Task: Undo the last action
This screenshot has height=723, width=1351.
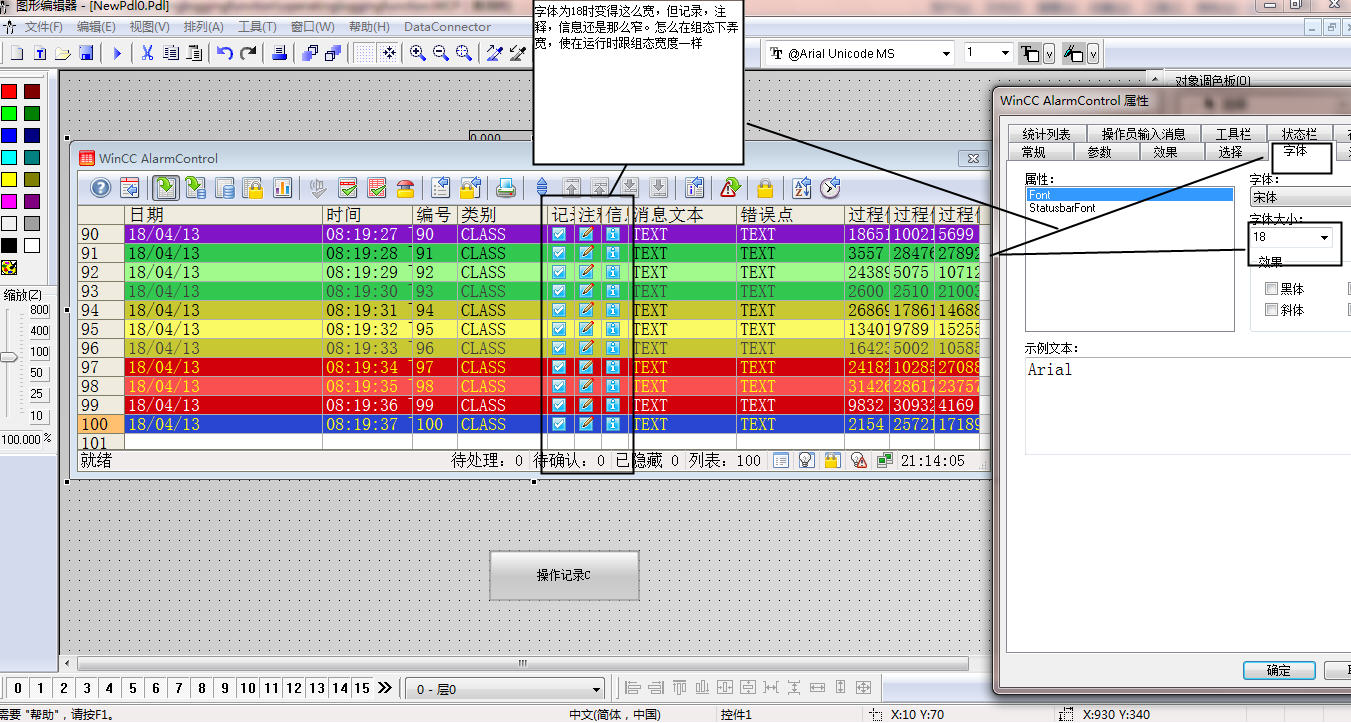Action: (x=225, y=53)
